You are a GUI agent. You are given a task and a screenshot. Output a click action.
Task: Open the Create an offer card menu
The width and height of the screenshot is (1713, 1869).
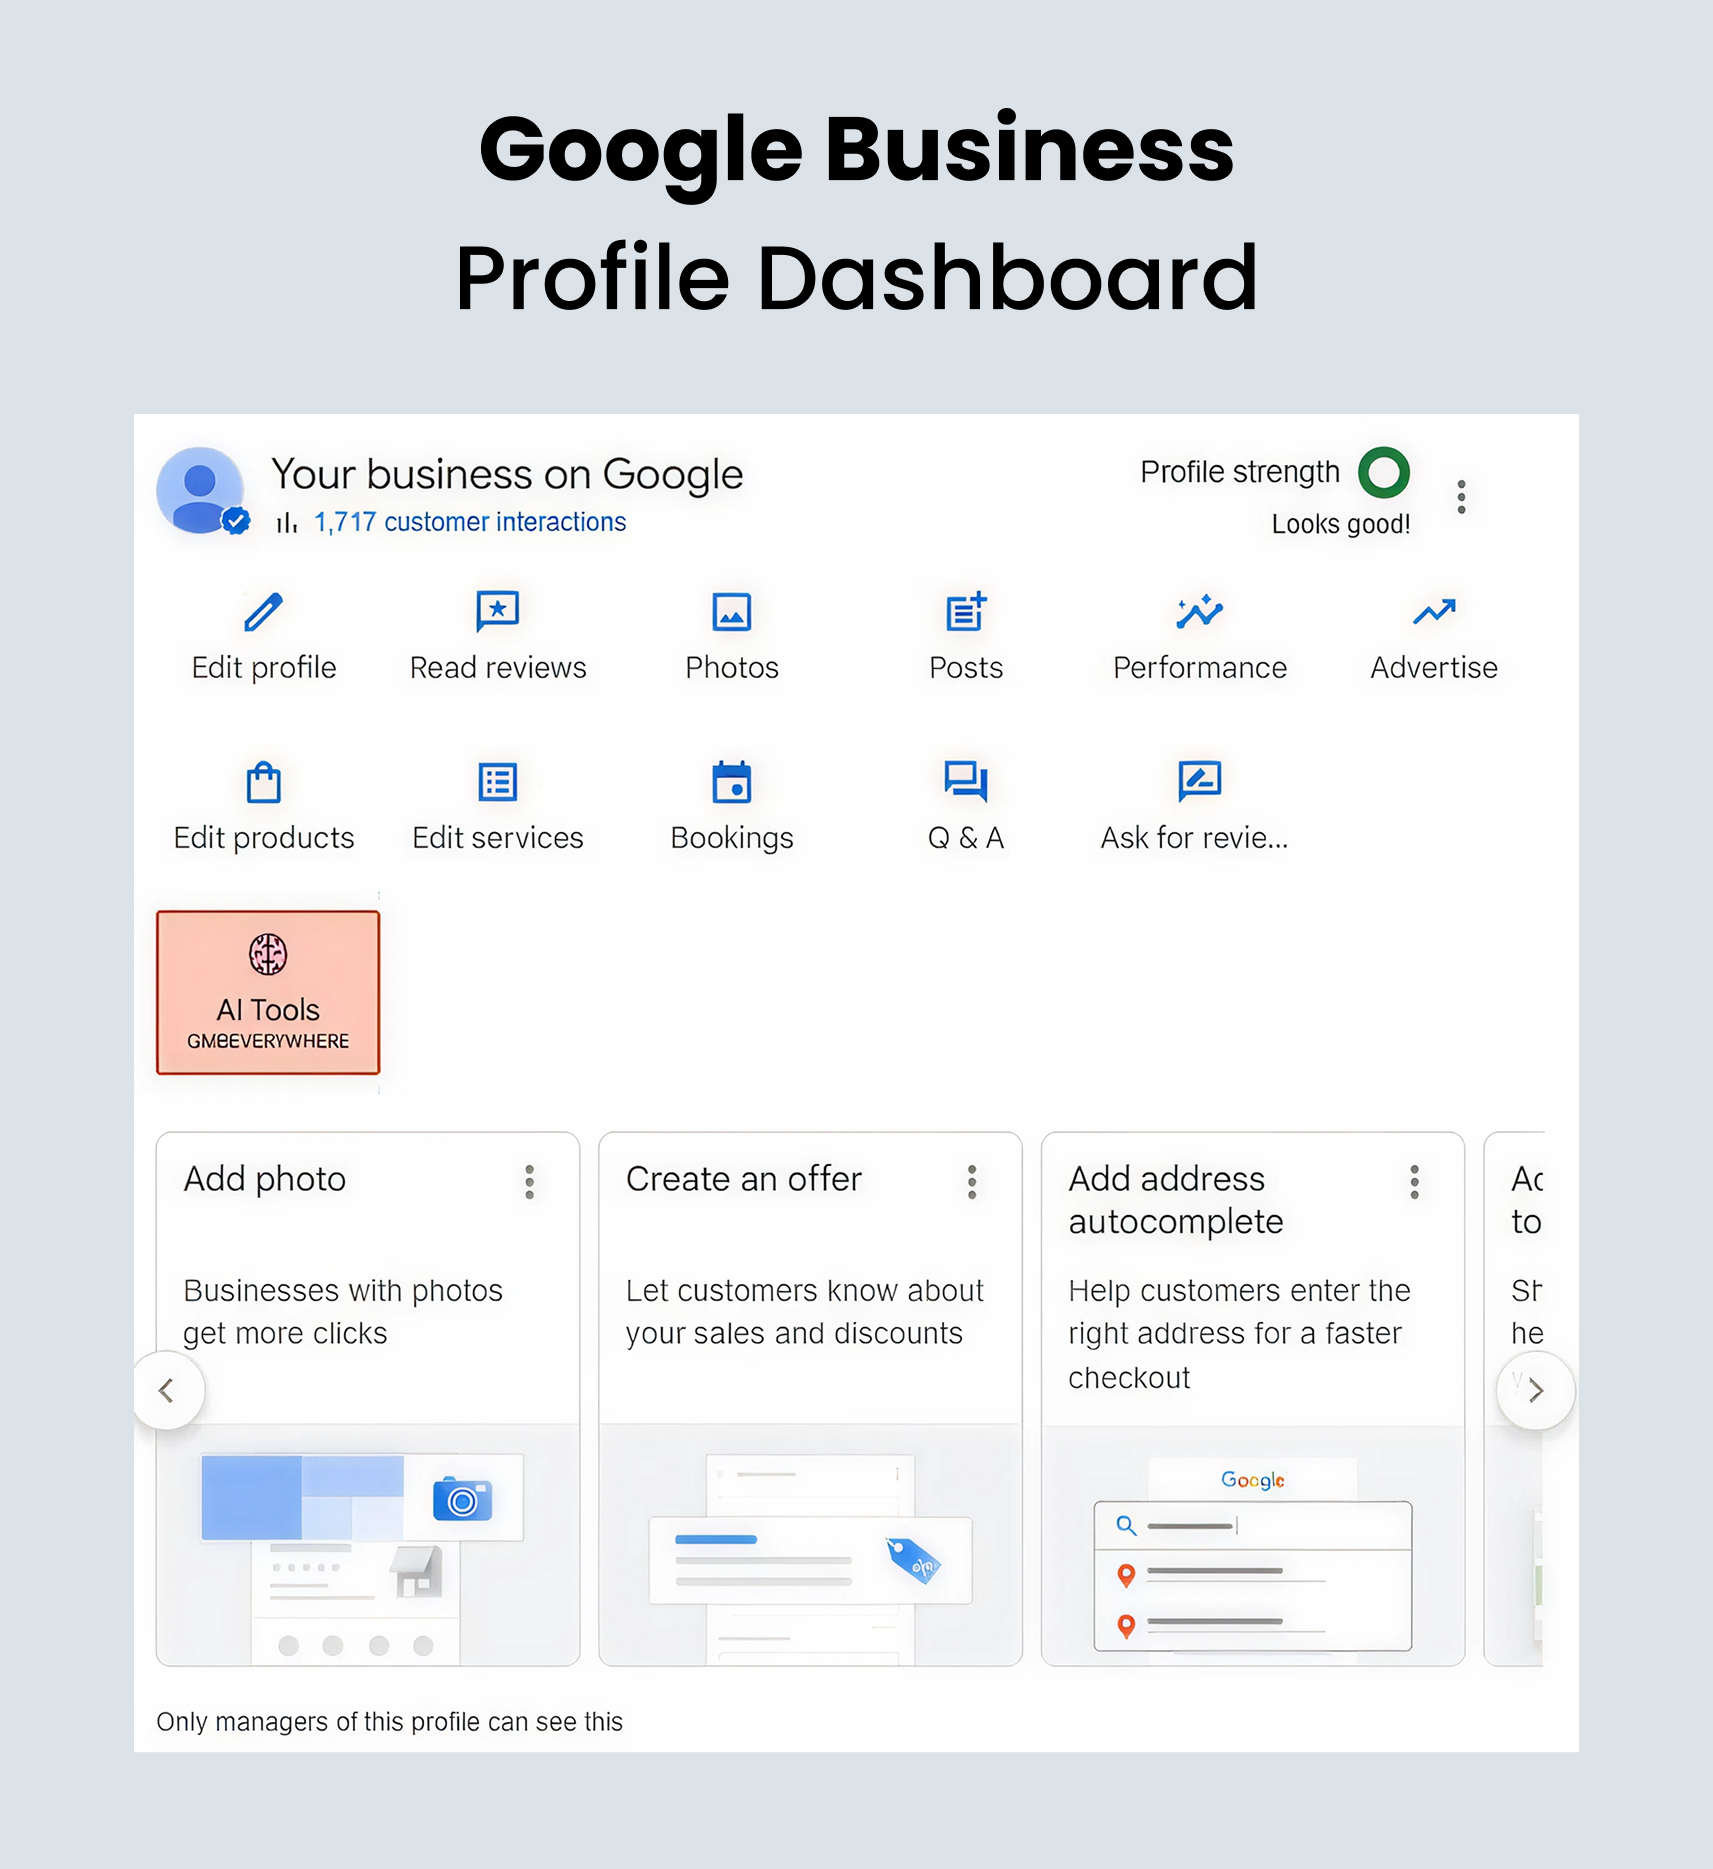click(x=971, y=1182)
